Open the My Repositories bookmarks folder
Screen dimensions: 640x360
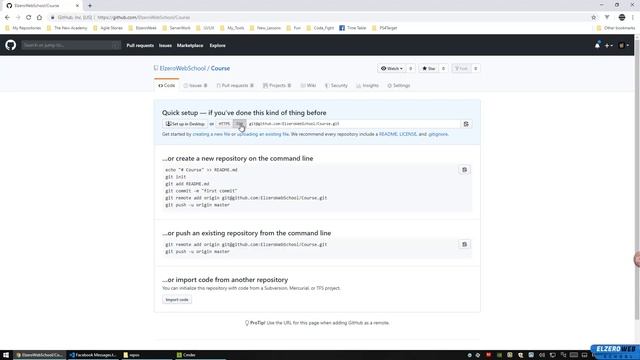pyautogui.click(x=23, y=28)
